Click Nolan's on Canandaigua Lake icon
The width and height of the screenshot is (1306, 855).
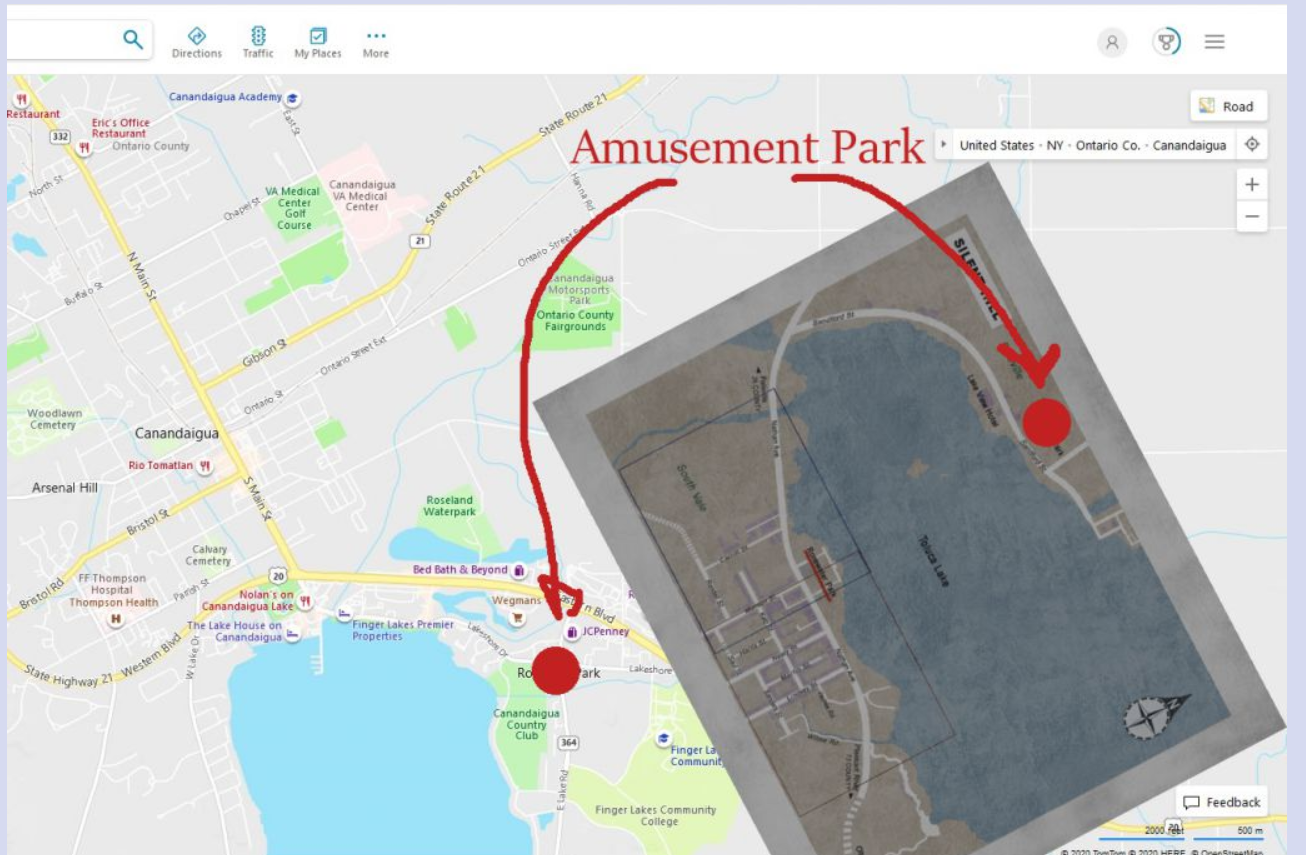(305, 601)
